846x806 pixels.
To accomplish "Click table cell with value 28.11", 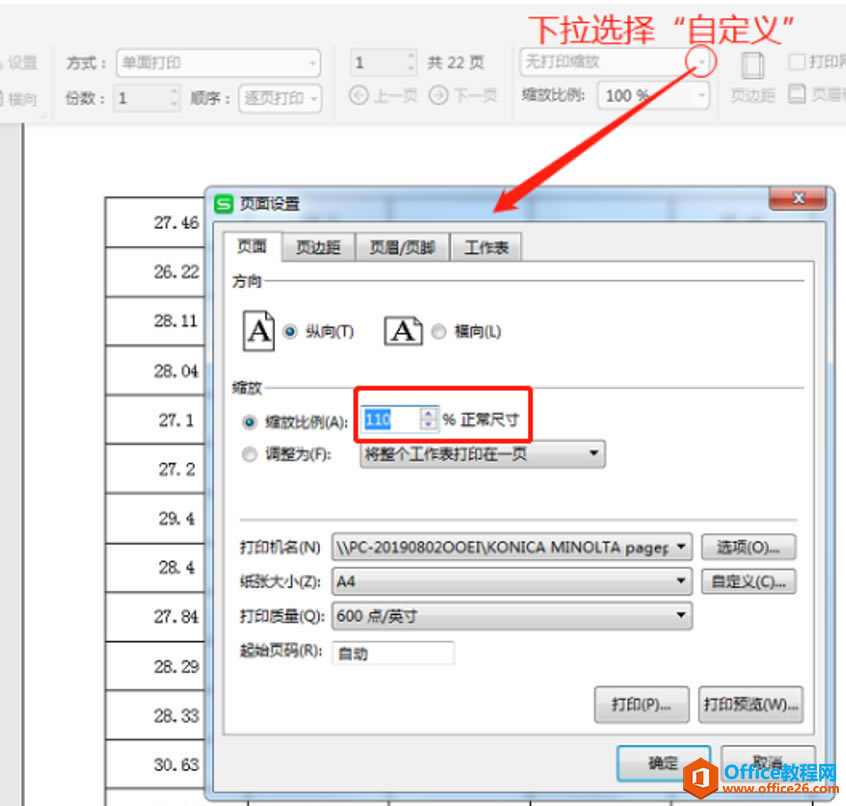I will [155, 321].
